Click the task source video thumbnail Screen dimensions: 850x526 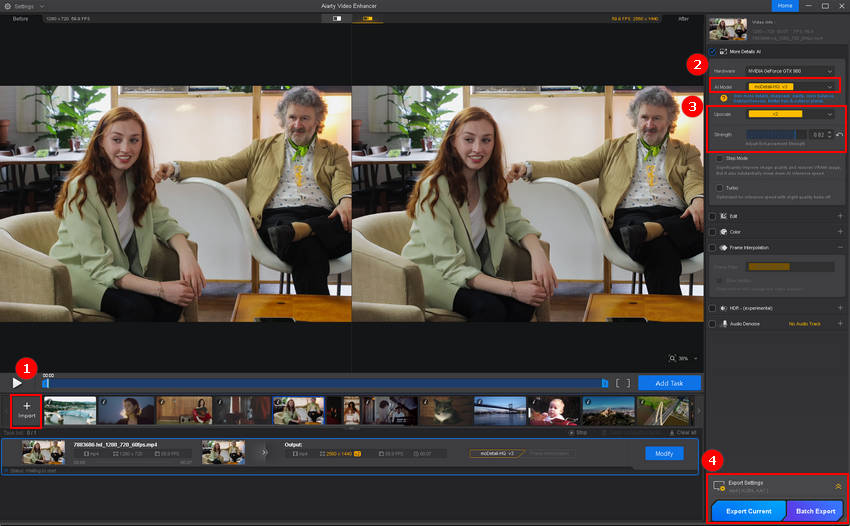coord(43,452)
